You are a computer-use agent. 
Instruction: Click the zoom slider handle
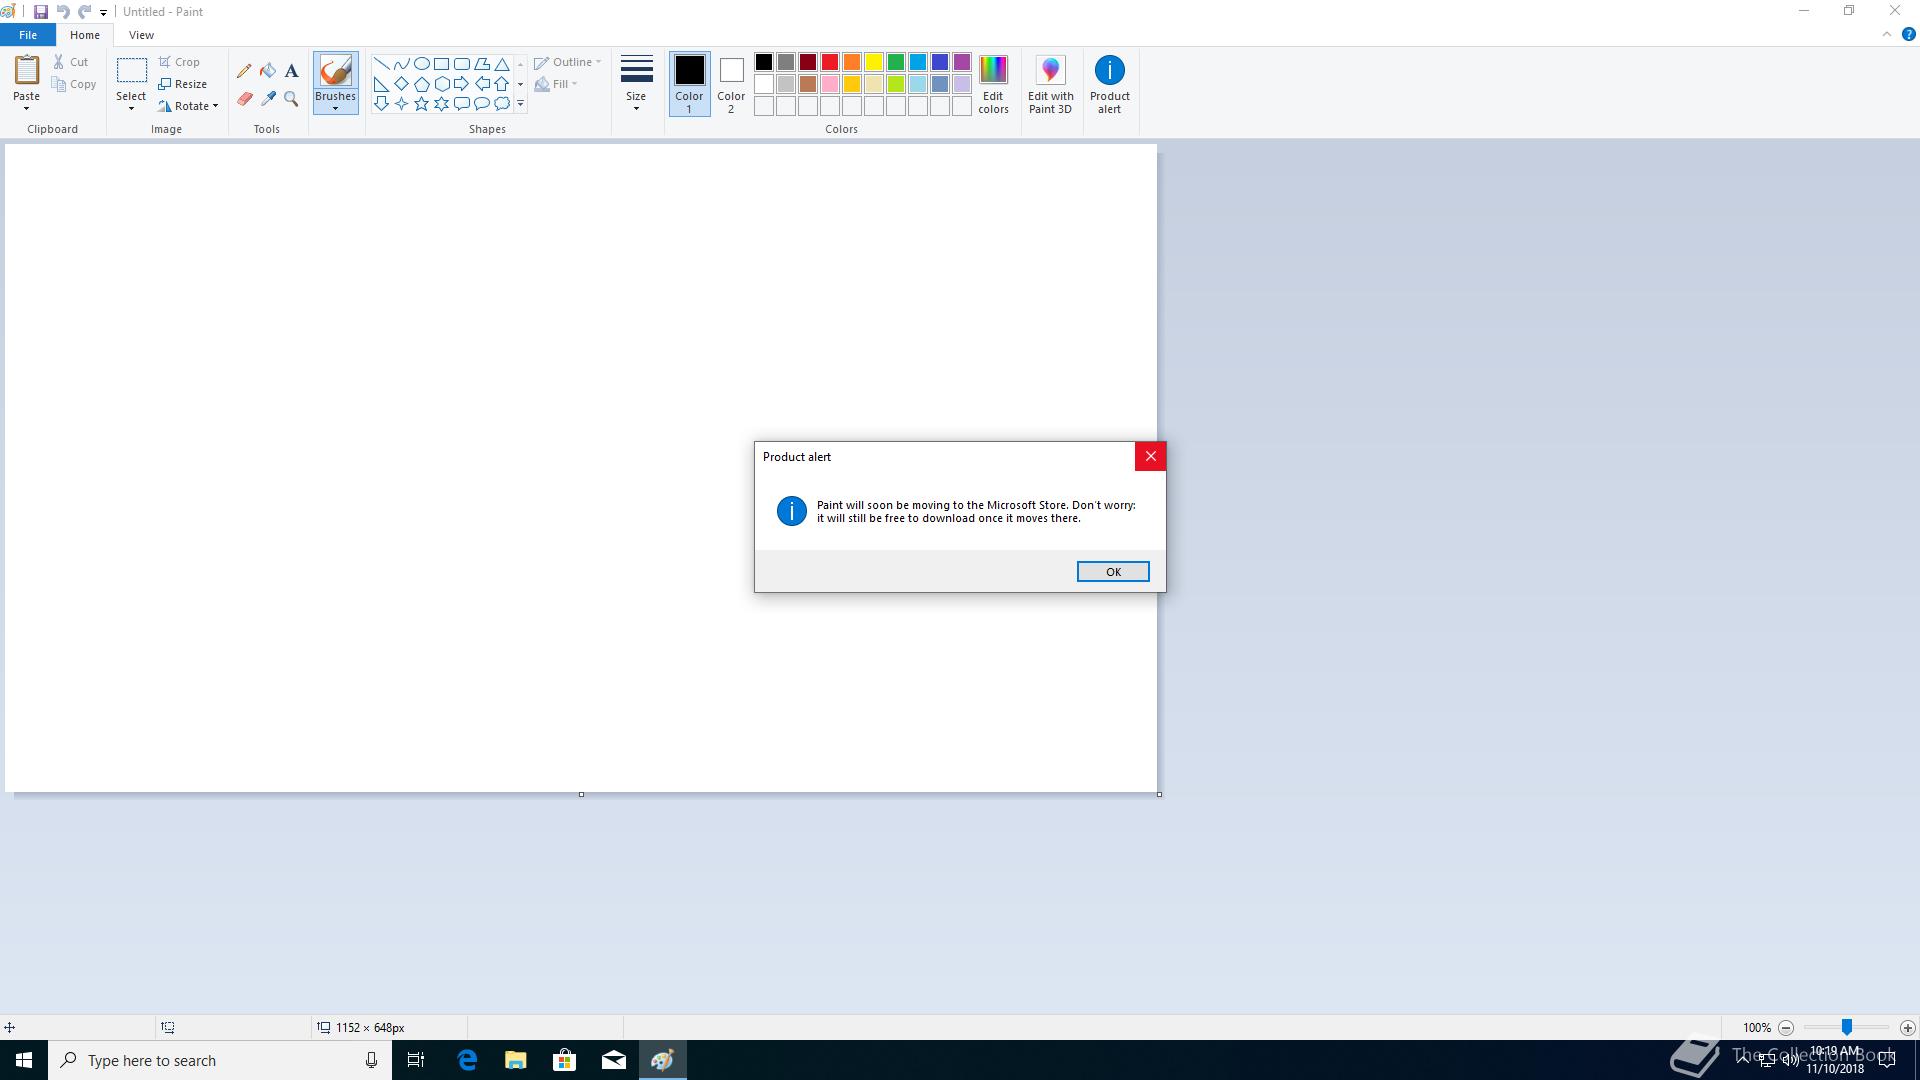pos(1847,1027)
